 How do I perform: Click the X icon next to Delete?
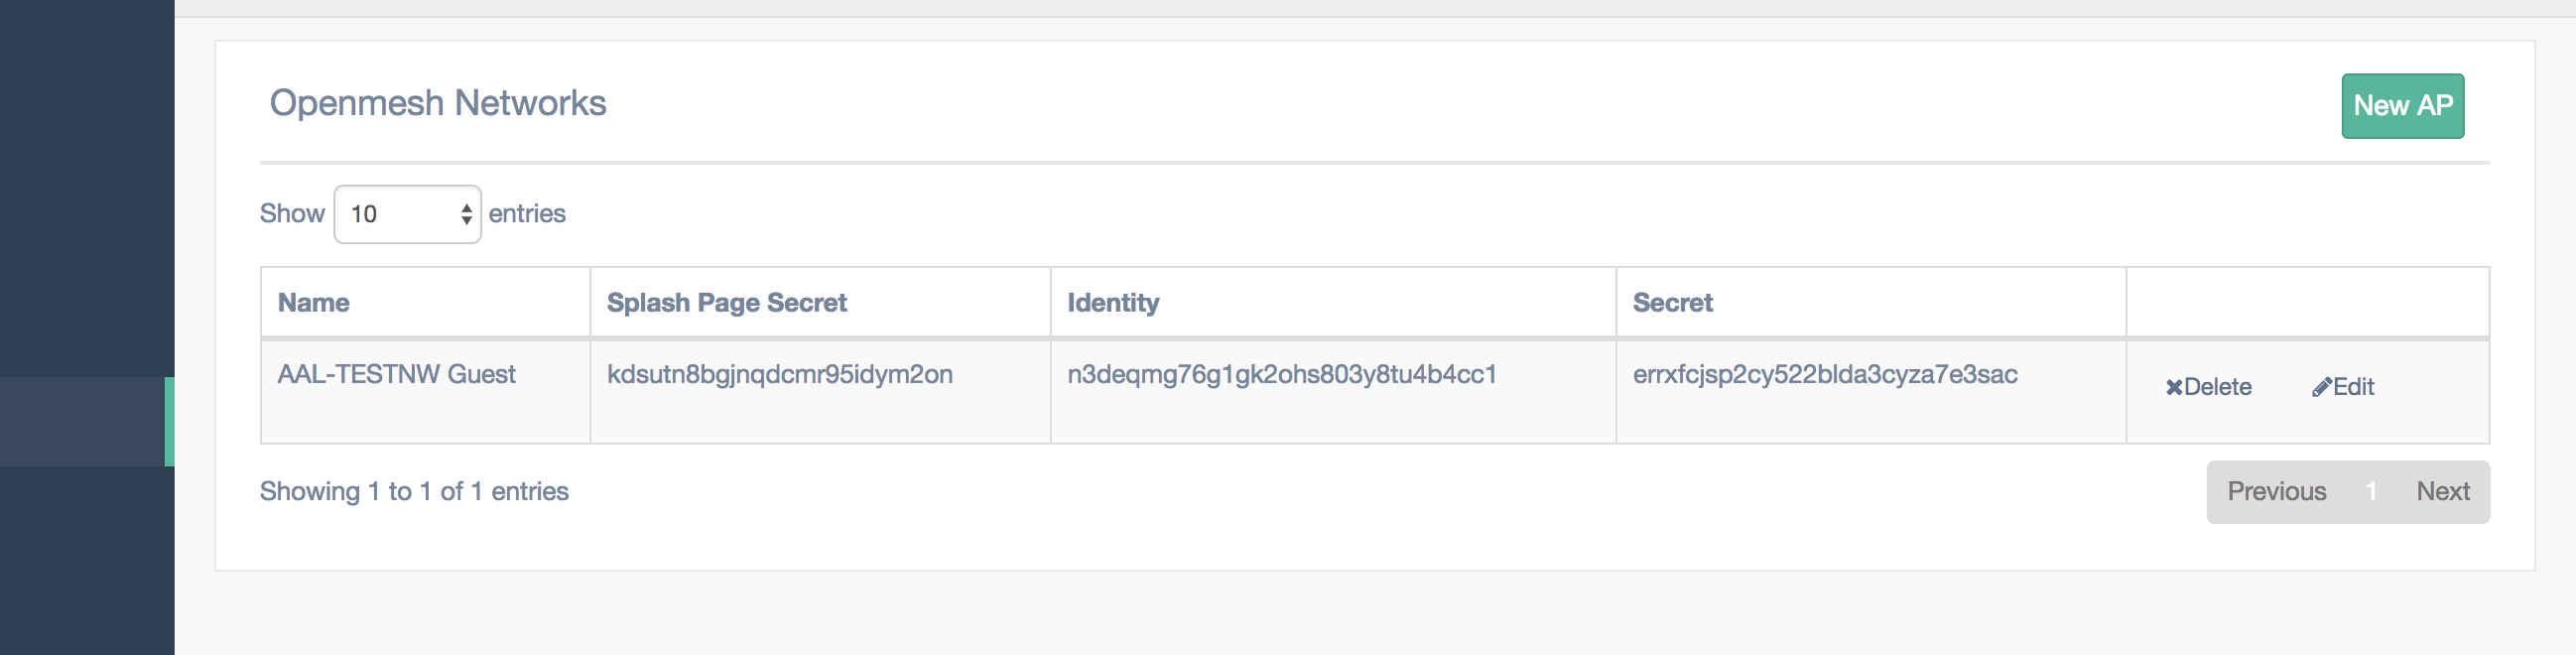coord(2174,387)
